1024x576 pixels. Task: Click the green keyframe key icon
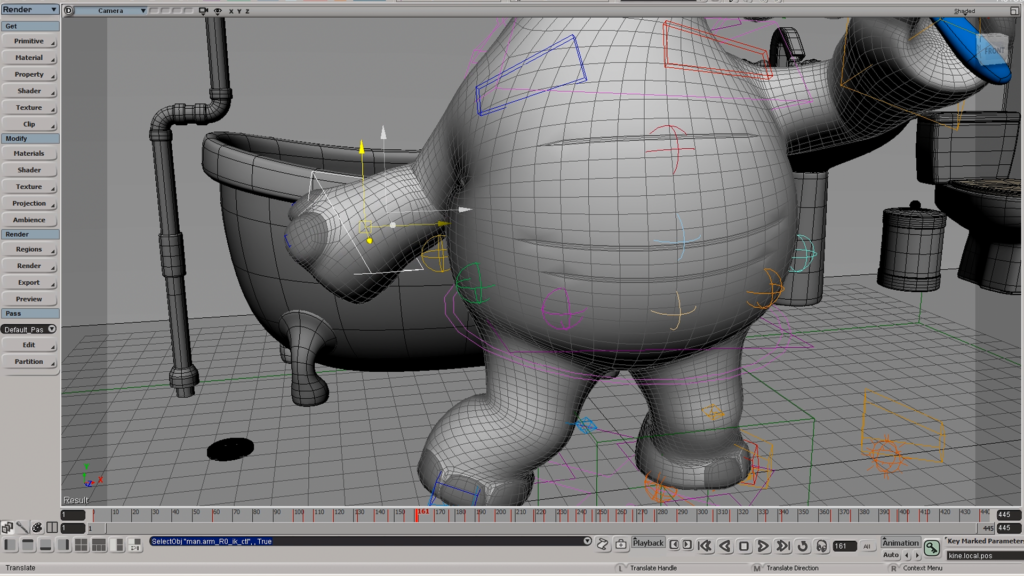931,547
